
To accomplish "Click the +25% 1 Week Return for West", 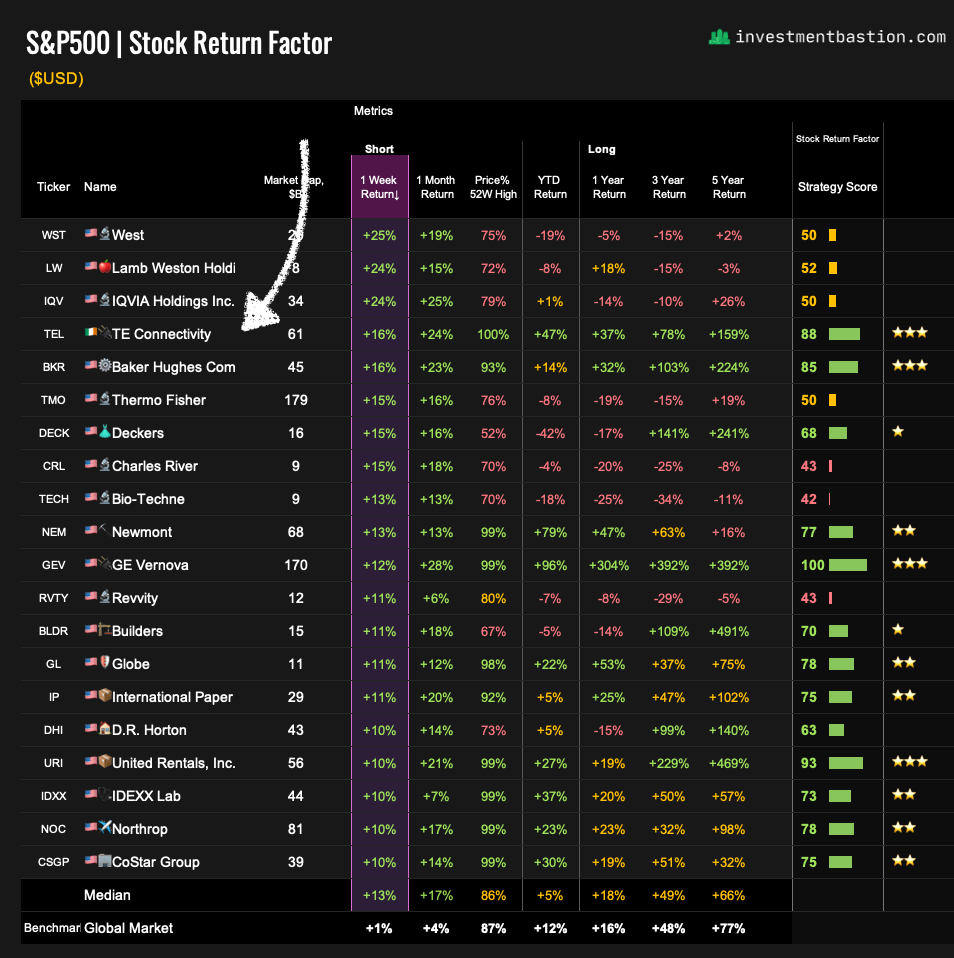I will 380,235.
